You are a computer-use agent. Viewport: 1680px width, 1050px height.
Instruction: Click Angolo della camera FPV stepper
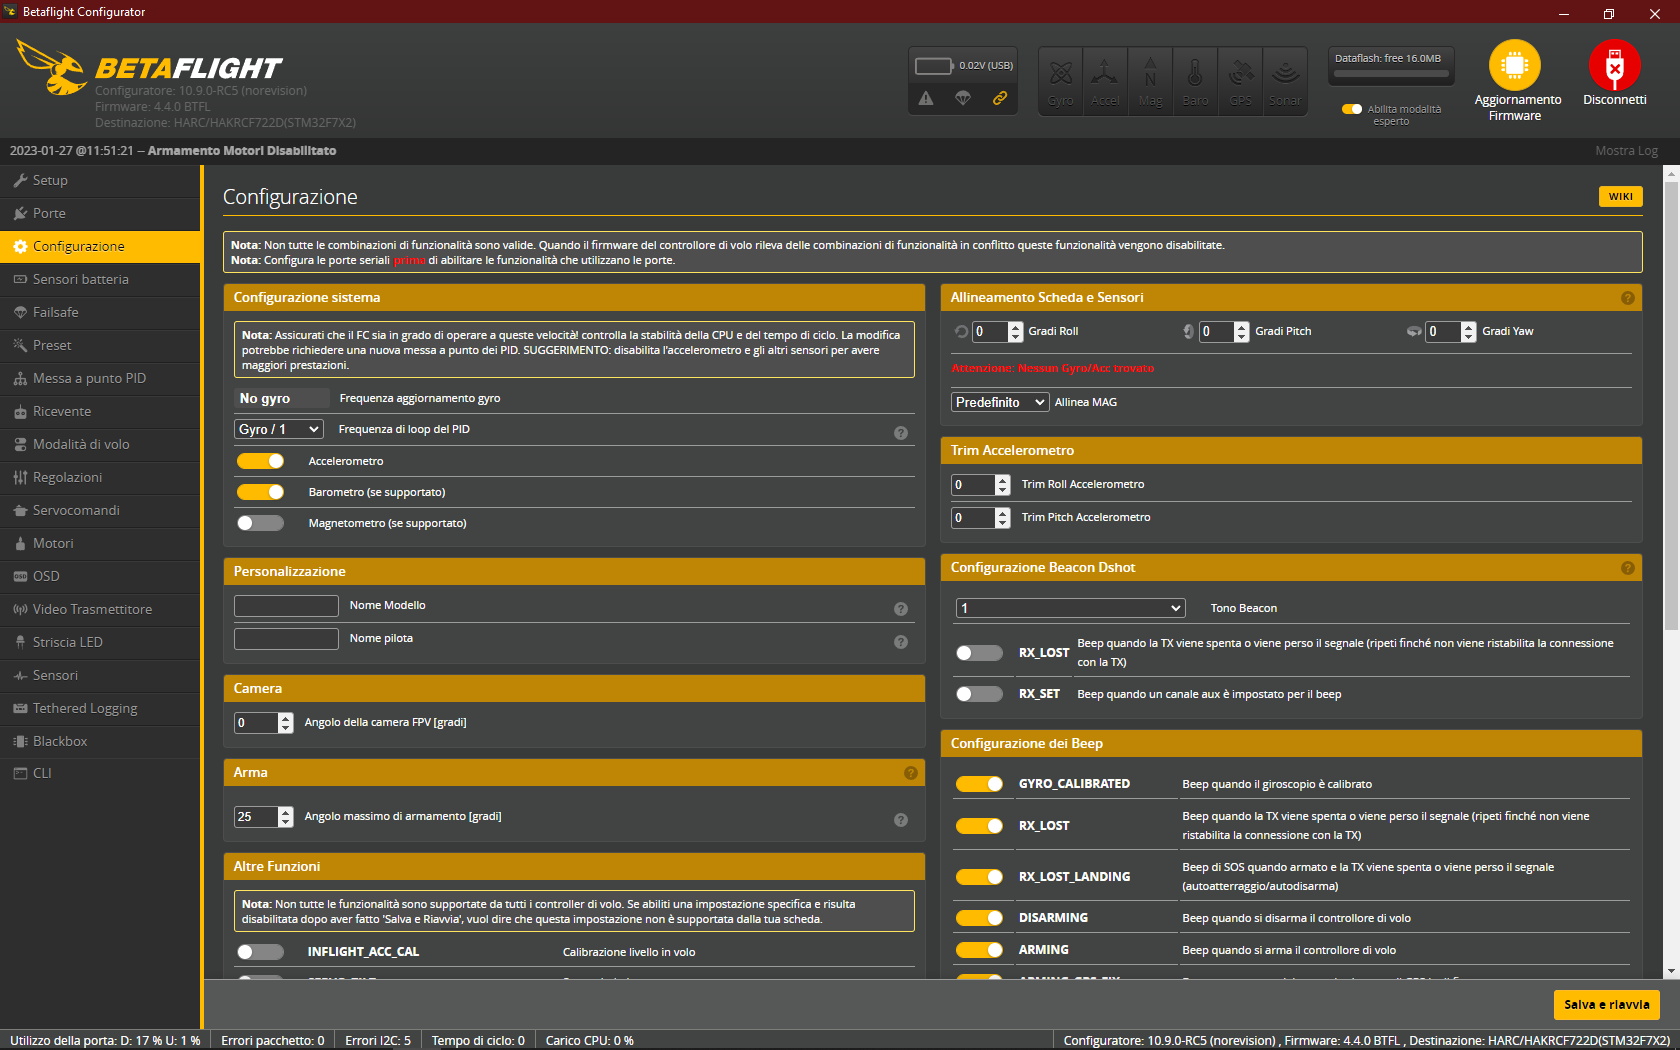[286, 723]
